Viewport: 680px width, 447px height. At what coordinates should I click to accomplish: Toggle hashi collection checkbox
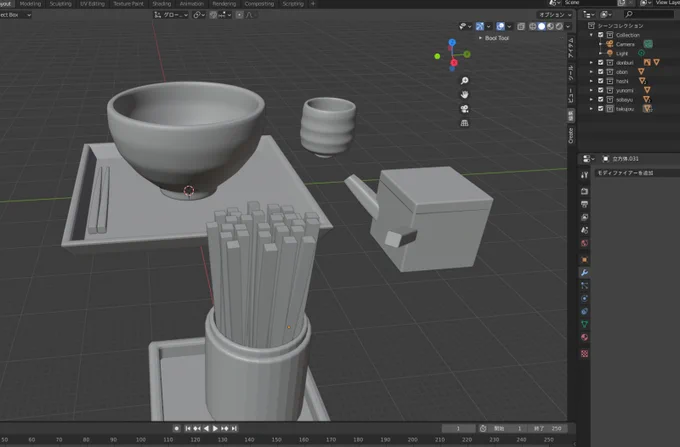[x=601, y=81]
